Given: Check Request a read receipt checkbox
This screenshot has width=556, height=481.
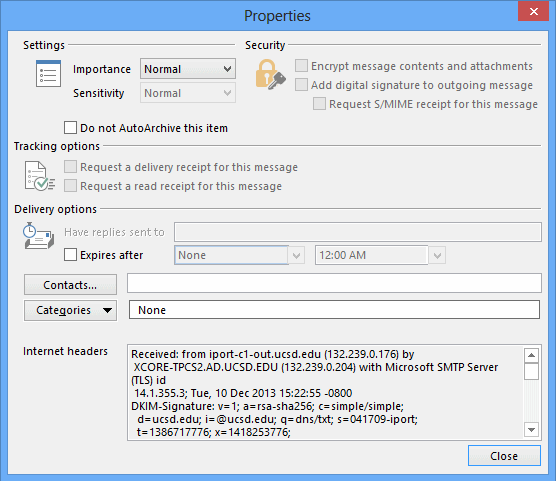Looking at the screenshot, I should tap(70, 186).
